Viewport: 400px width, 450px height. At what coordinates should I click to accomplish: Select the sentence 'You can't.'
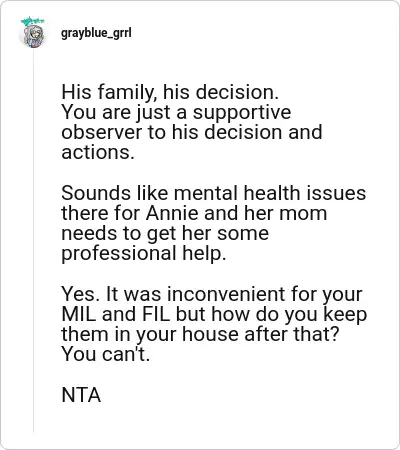click(106, 354)
